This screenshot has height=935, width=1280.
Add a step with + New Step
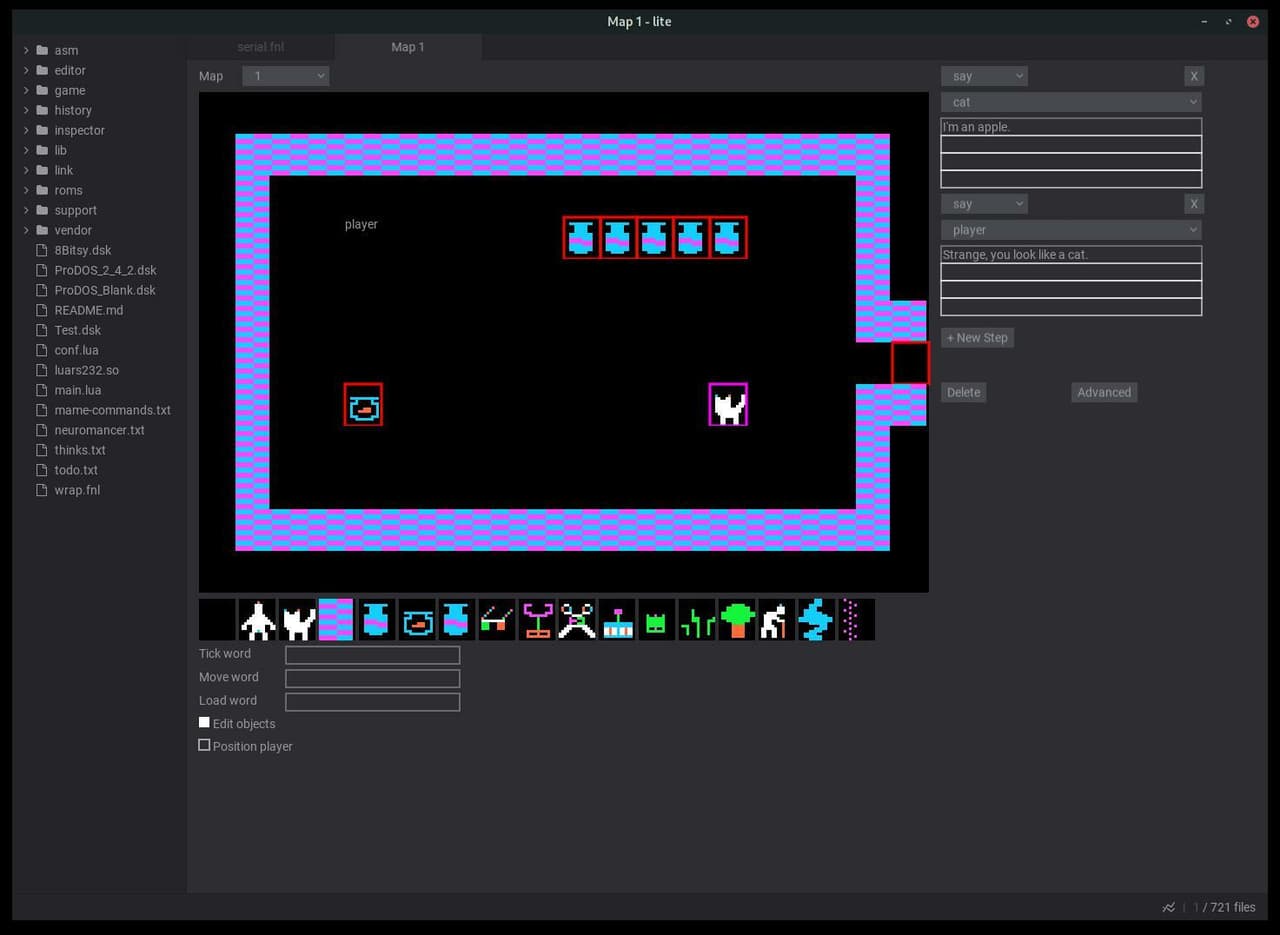point(977,337)
